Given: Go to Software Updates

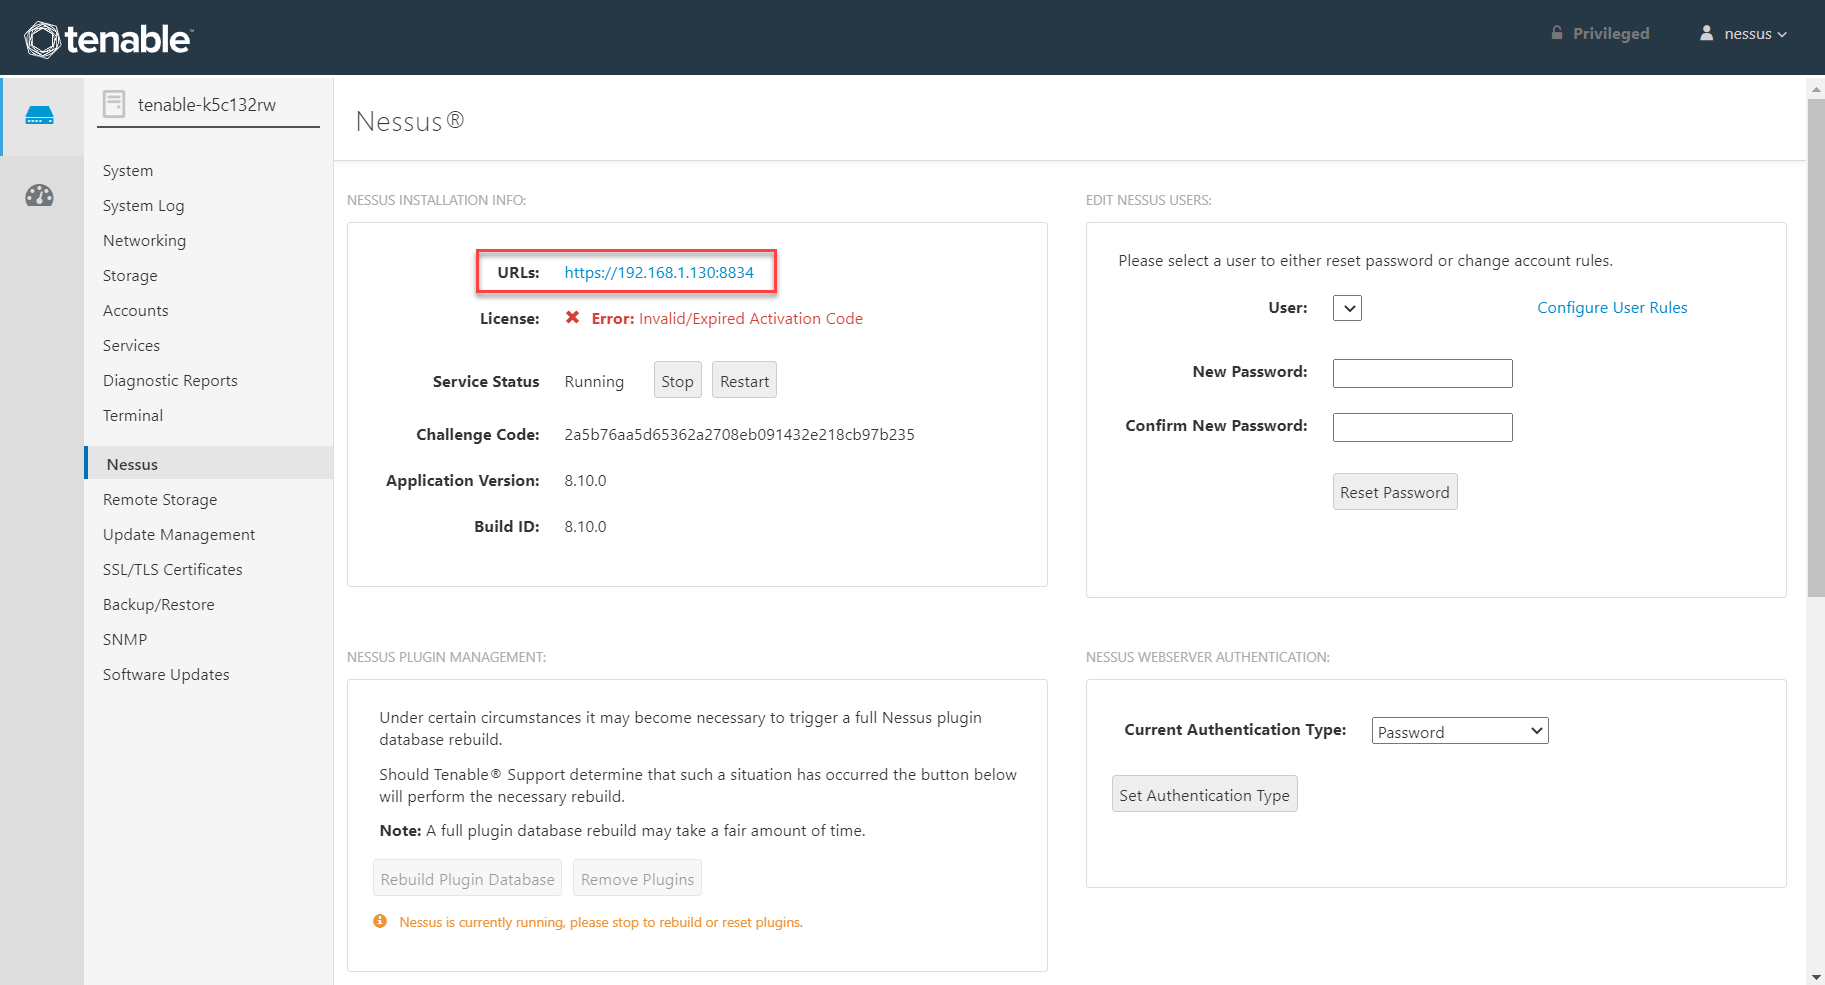Looking at the screenshot, I should coord(166,675).
